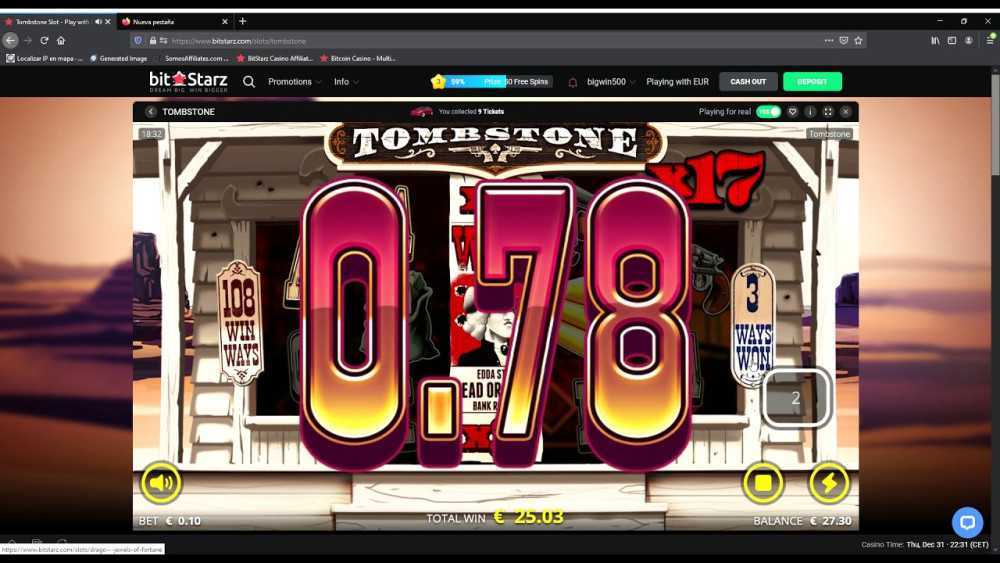Add Tombstone game to favorites heart
This screenshot has height=563, width=1000.
point(792,112)
